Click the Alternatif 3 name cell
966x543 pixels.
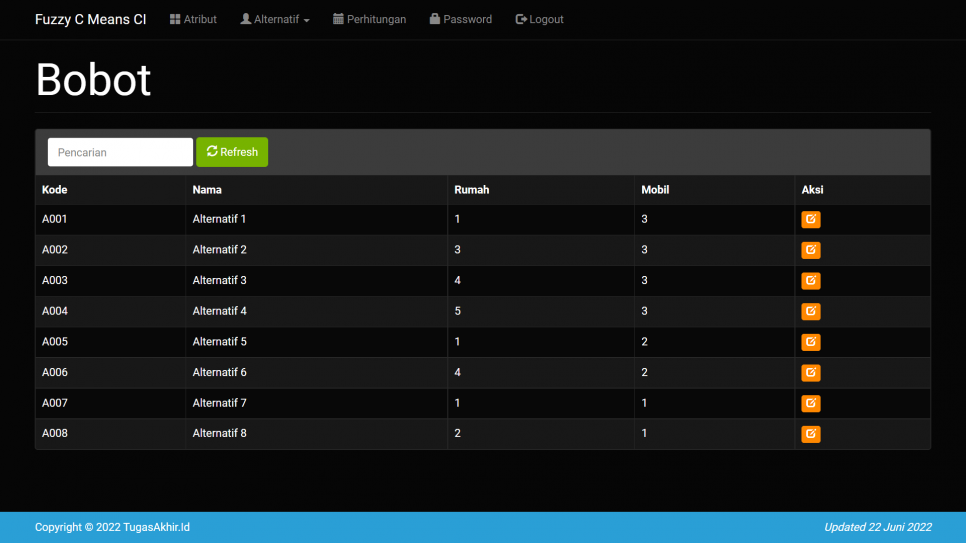pos(317,280)
